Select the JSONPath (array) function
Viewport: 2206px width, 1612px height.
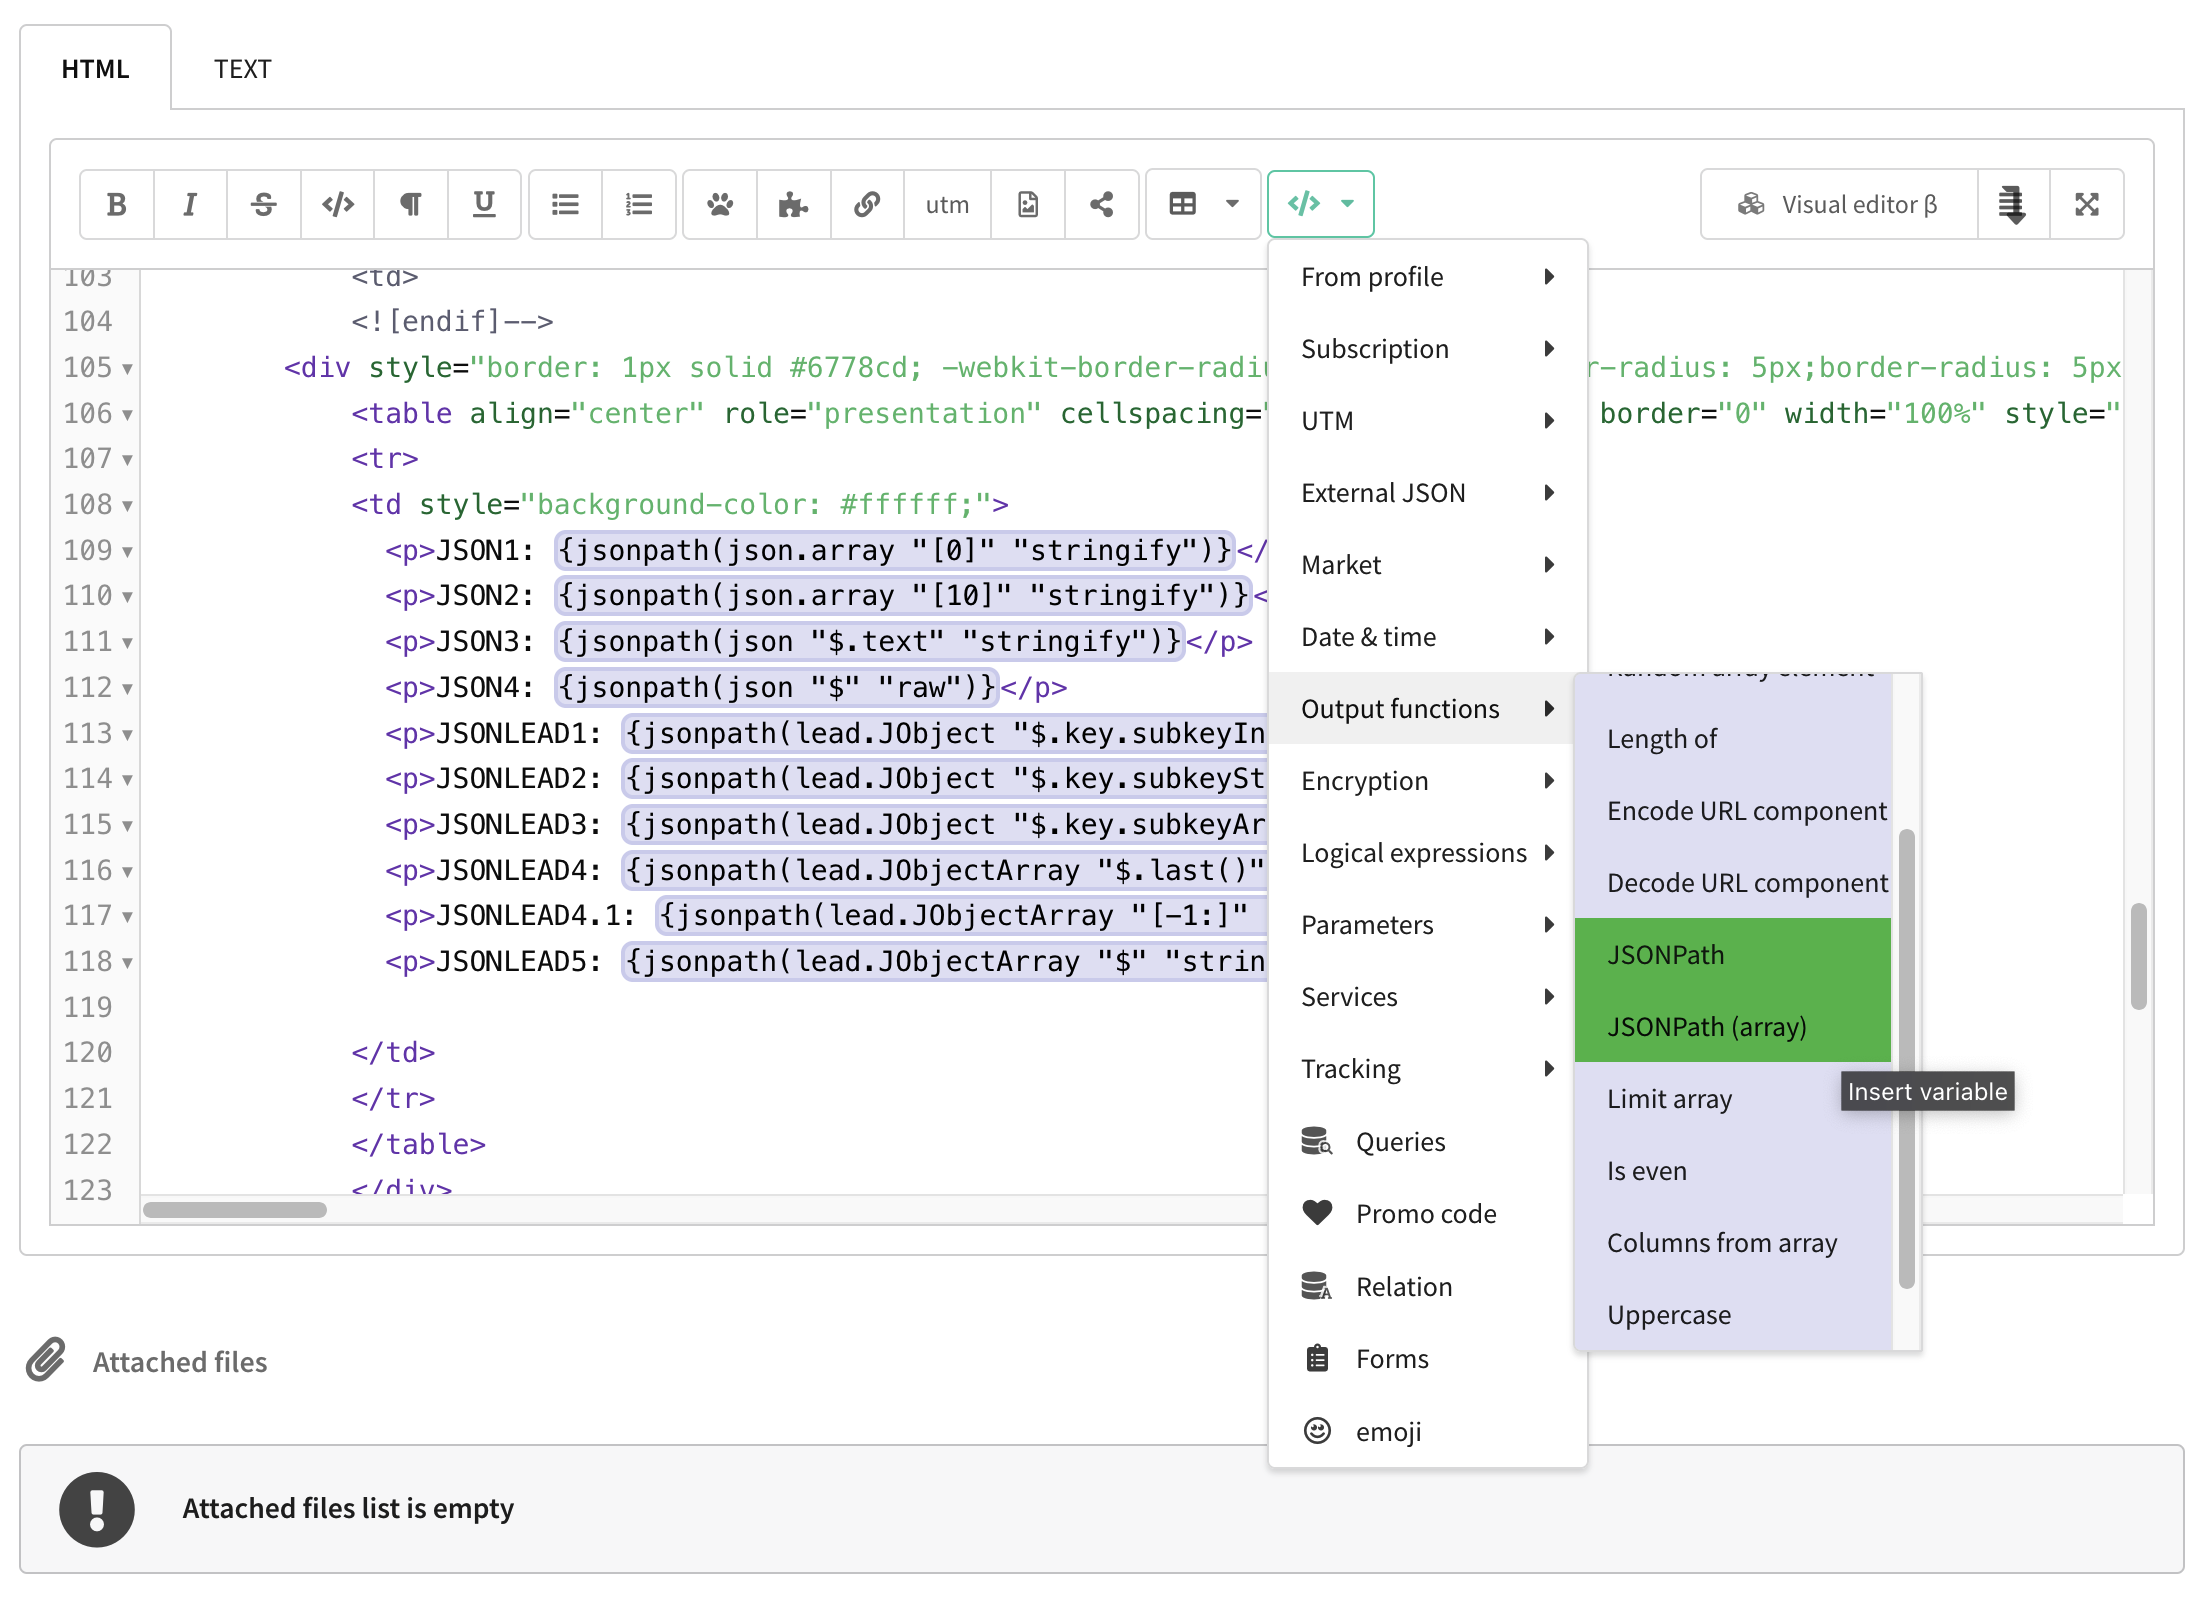(x=1733, y=1027)
